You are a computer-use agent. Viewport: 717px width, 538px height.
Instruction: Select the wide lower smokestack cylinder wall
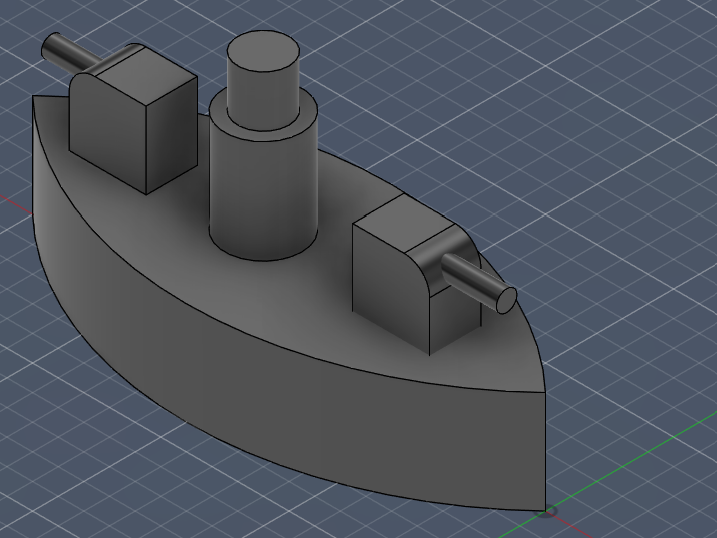coord(263,197)
